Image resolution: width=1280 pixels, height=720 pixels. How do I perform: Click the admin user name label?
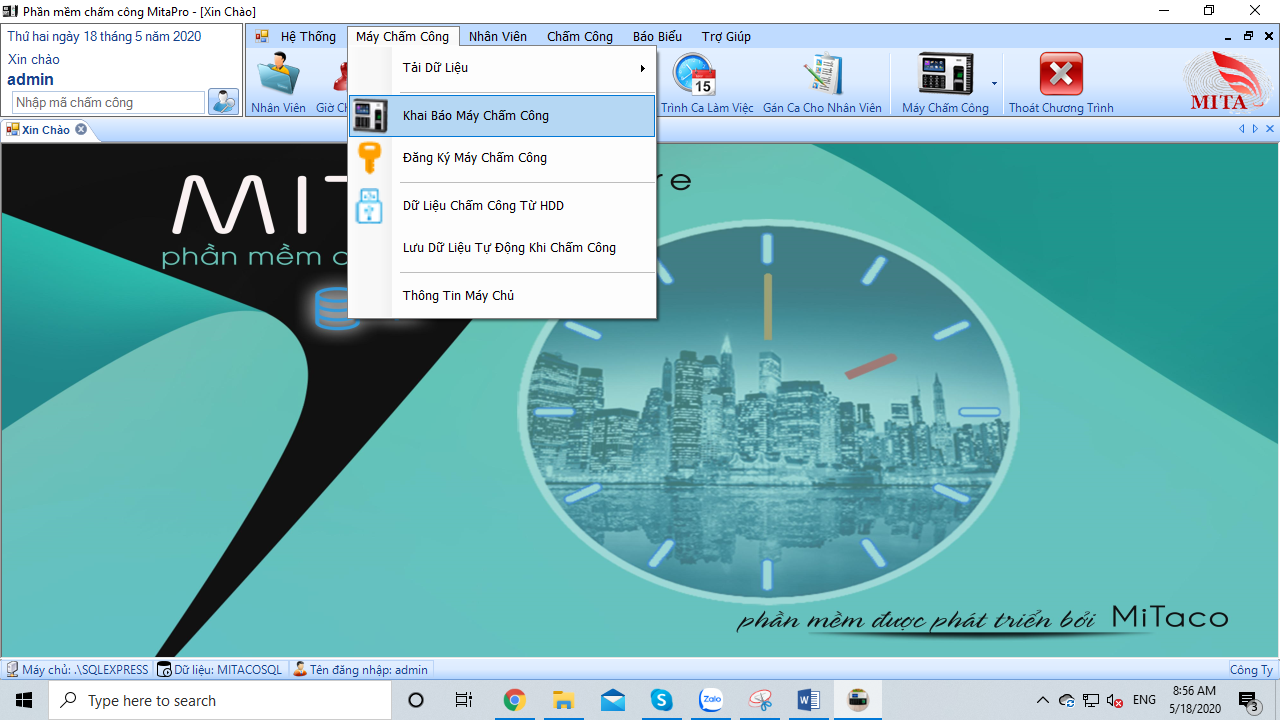pyautogui.click(x=31, y=80)
